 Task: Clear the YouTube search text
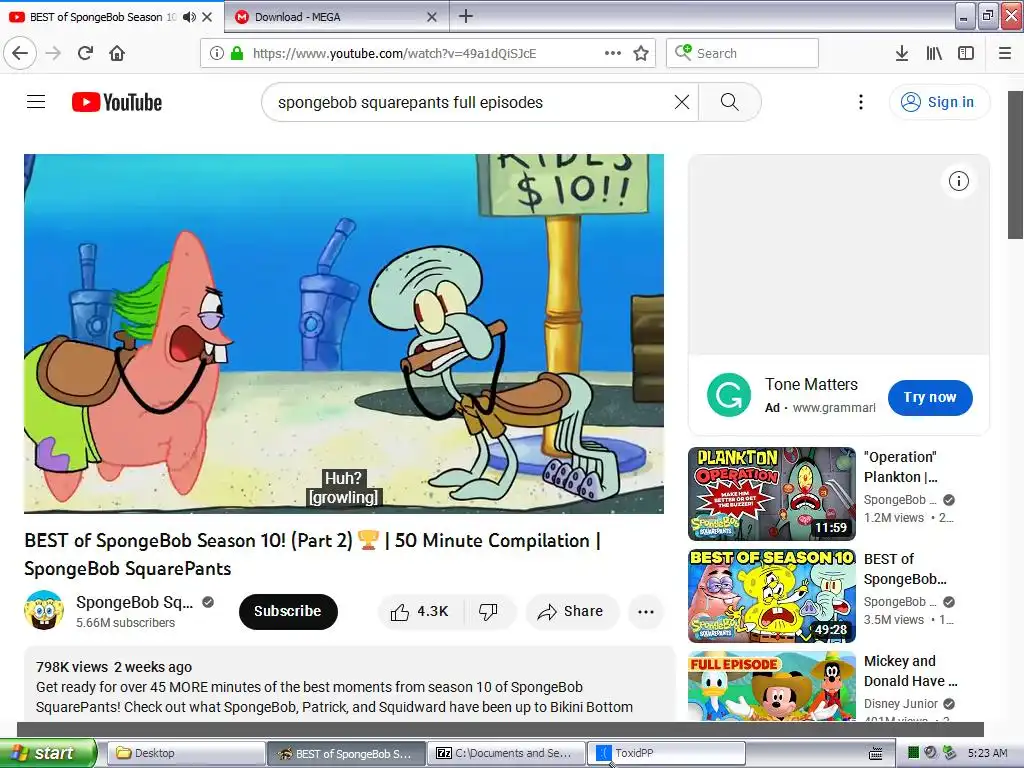(x=682, y=102)
